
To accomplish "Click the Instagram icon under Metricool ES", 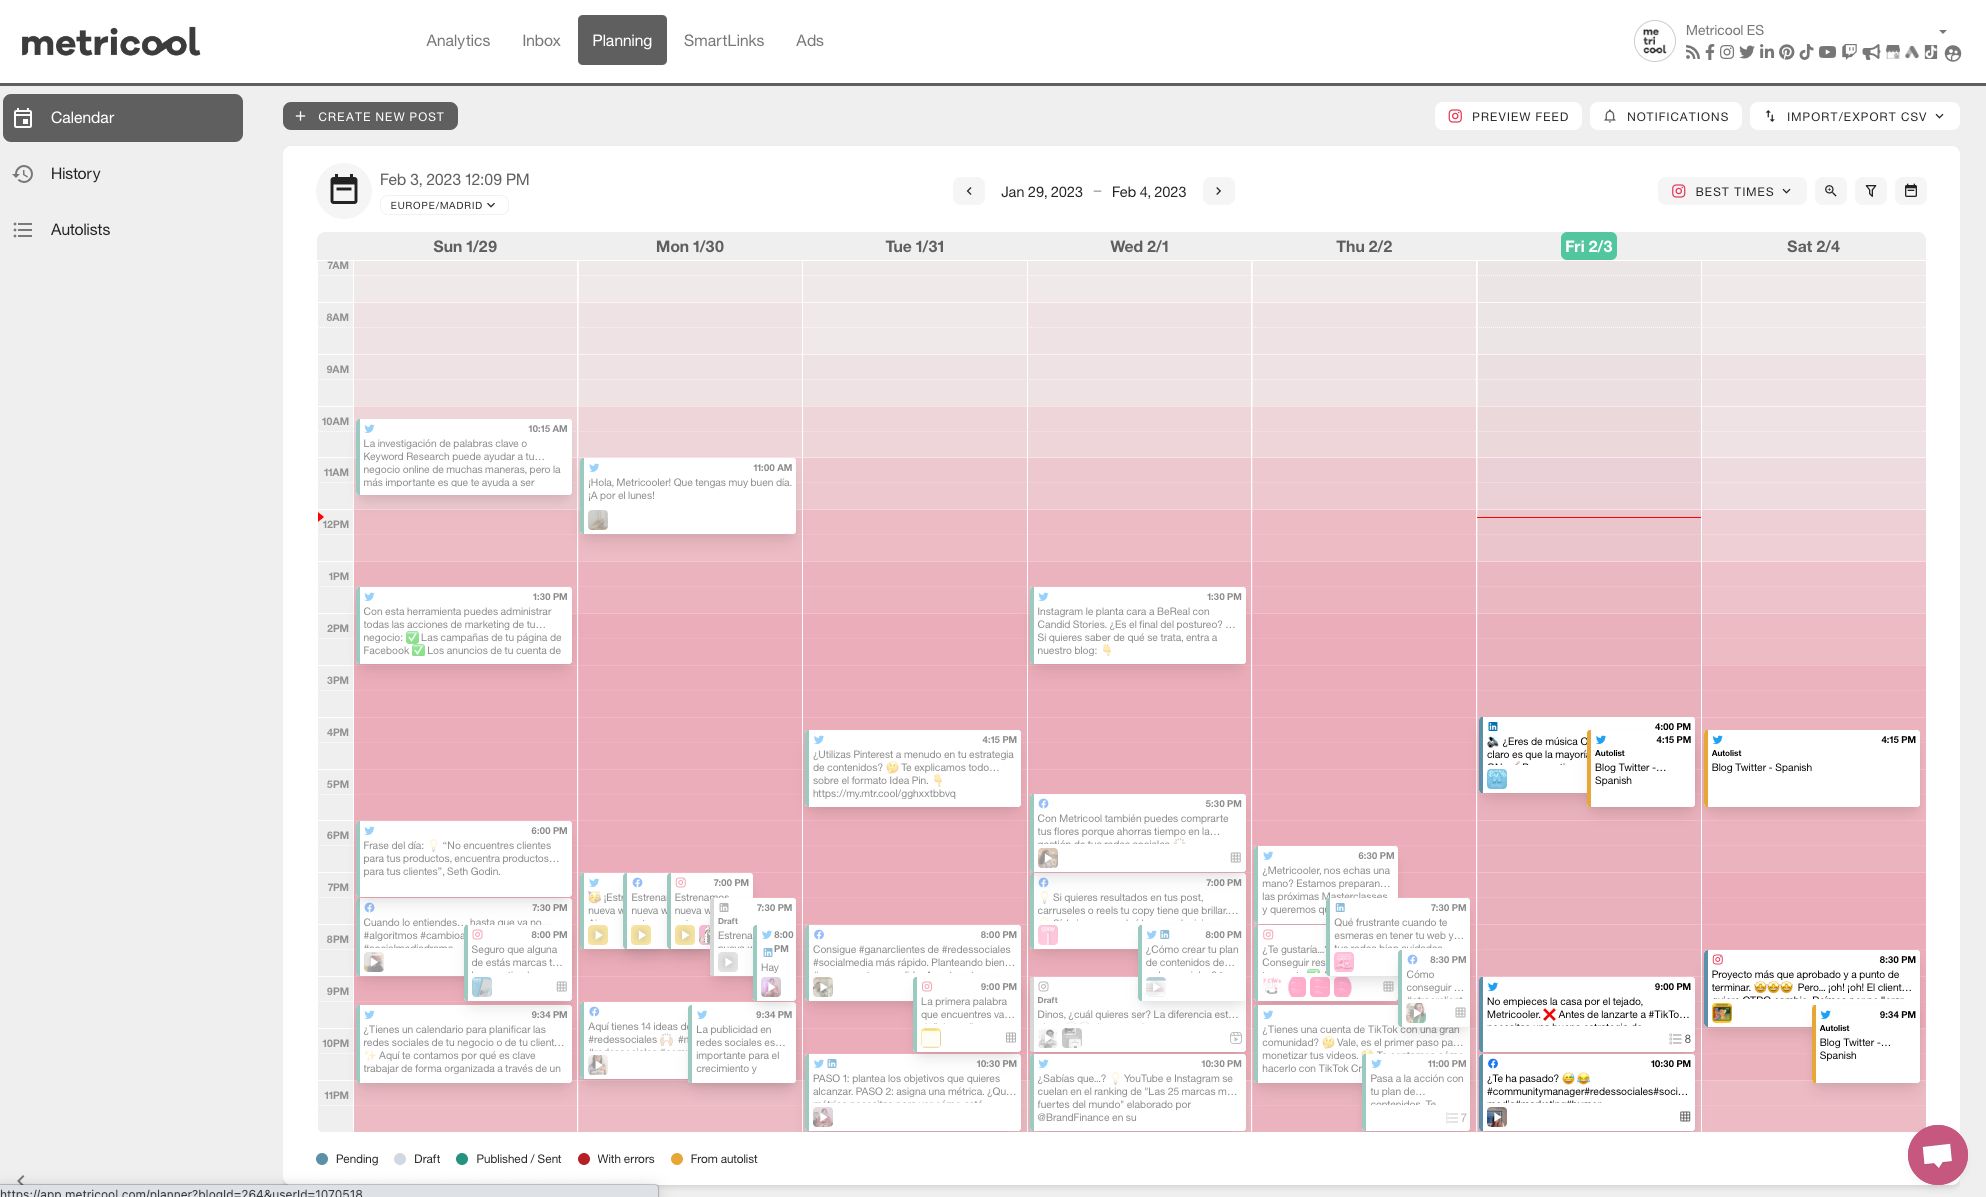I will point(1726,52).
